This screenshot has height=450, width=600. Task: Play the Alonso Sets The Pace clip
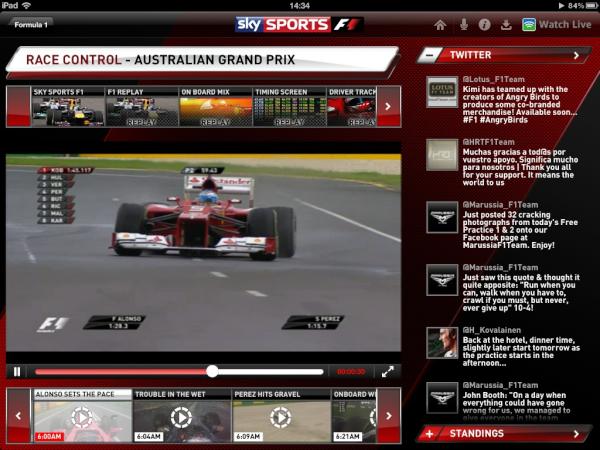coord(82,417)
